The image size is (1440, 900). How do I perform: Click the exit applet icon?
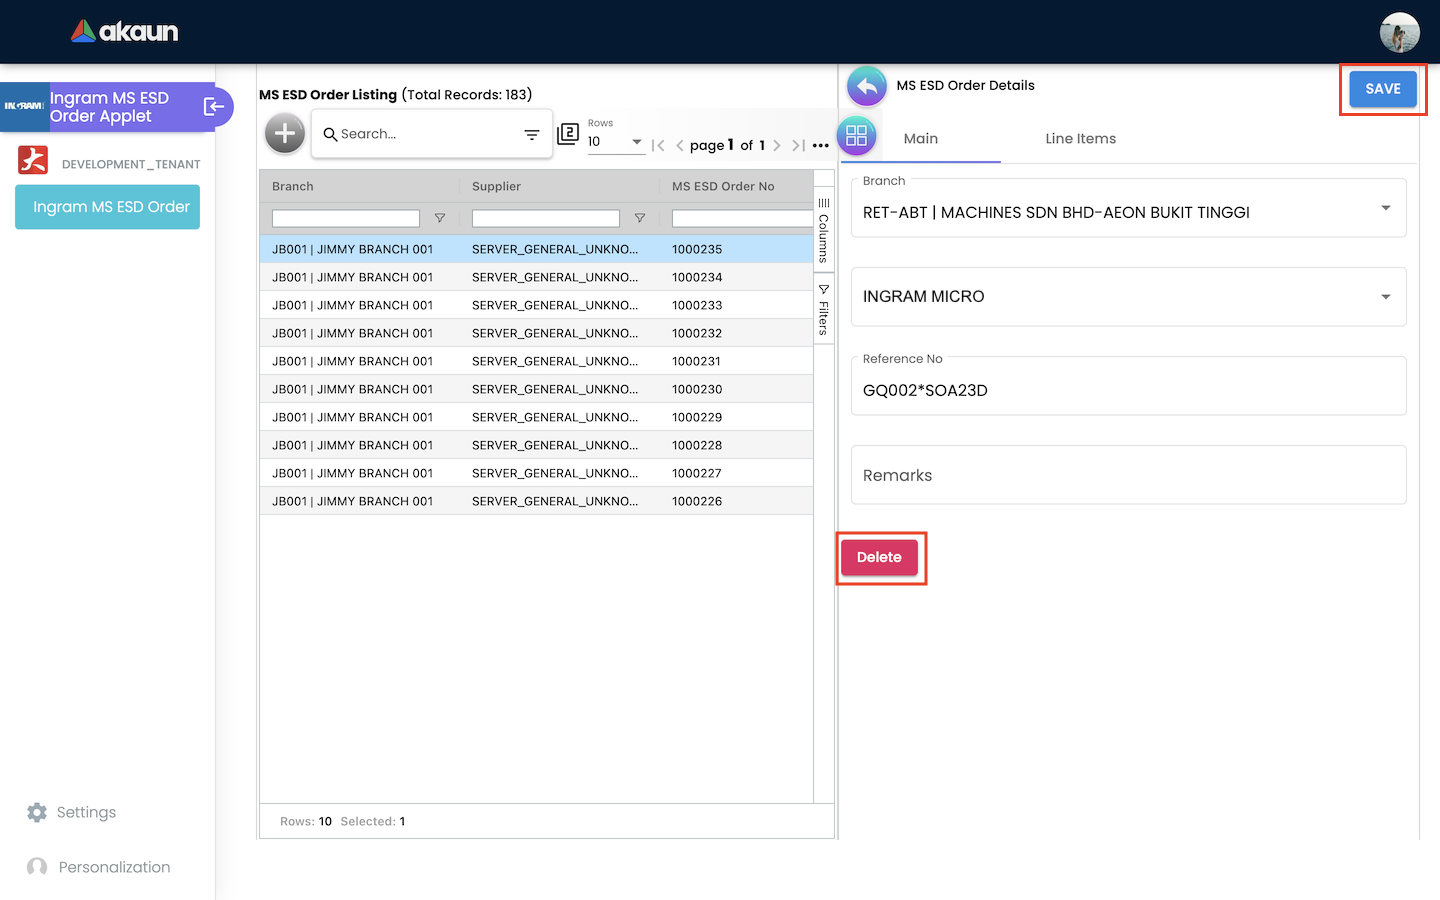(x=214, y=107)
